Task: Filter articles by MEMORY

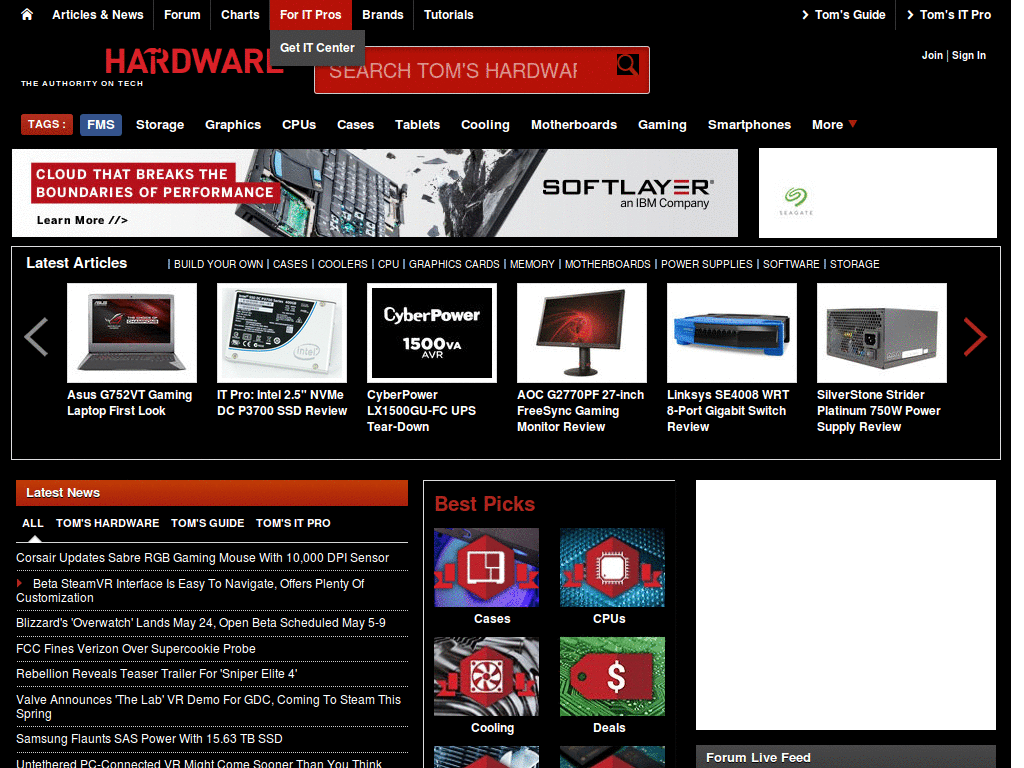Action: 532,264
